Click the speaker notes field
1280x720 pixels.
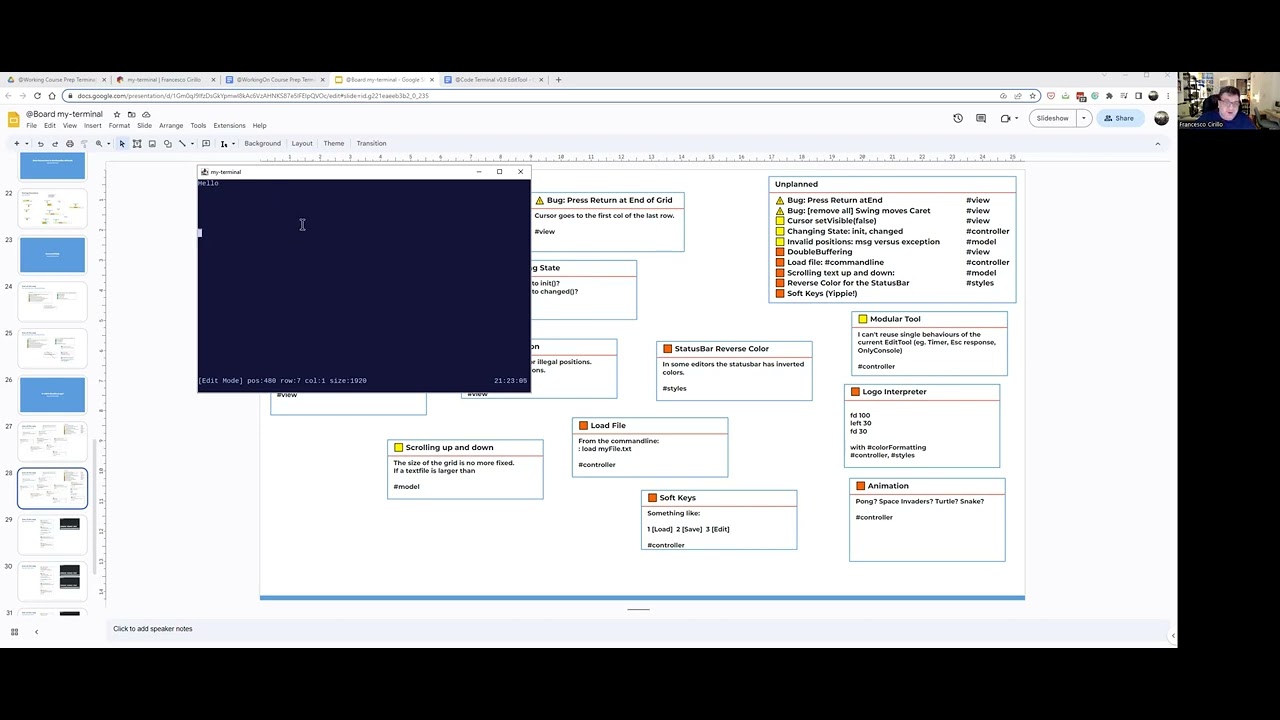click(x=640, y=629)
